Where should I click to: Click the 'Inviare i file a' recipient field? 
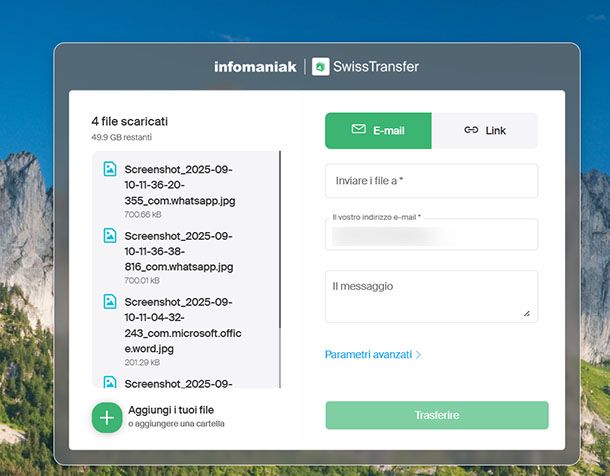[x=431, y=181]
